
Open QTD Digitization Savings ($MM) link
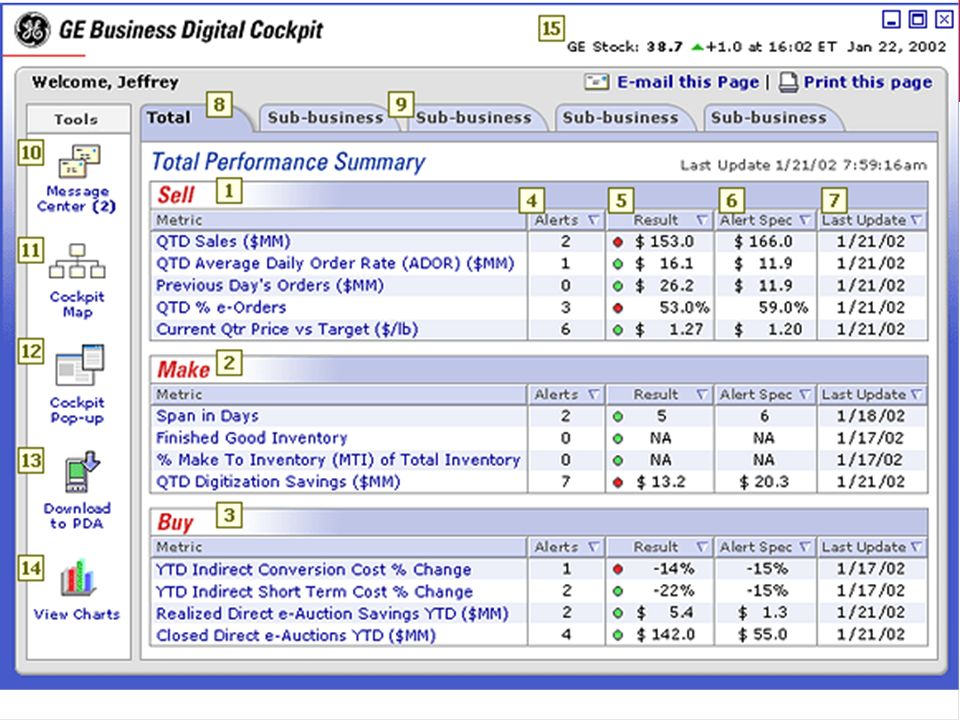[278, 482]
